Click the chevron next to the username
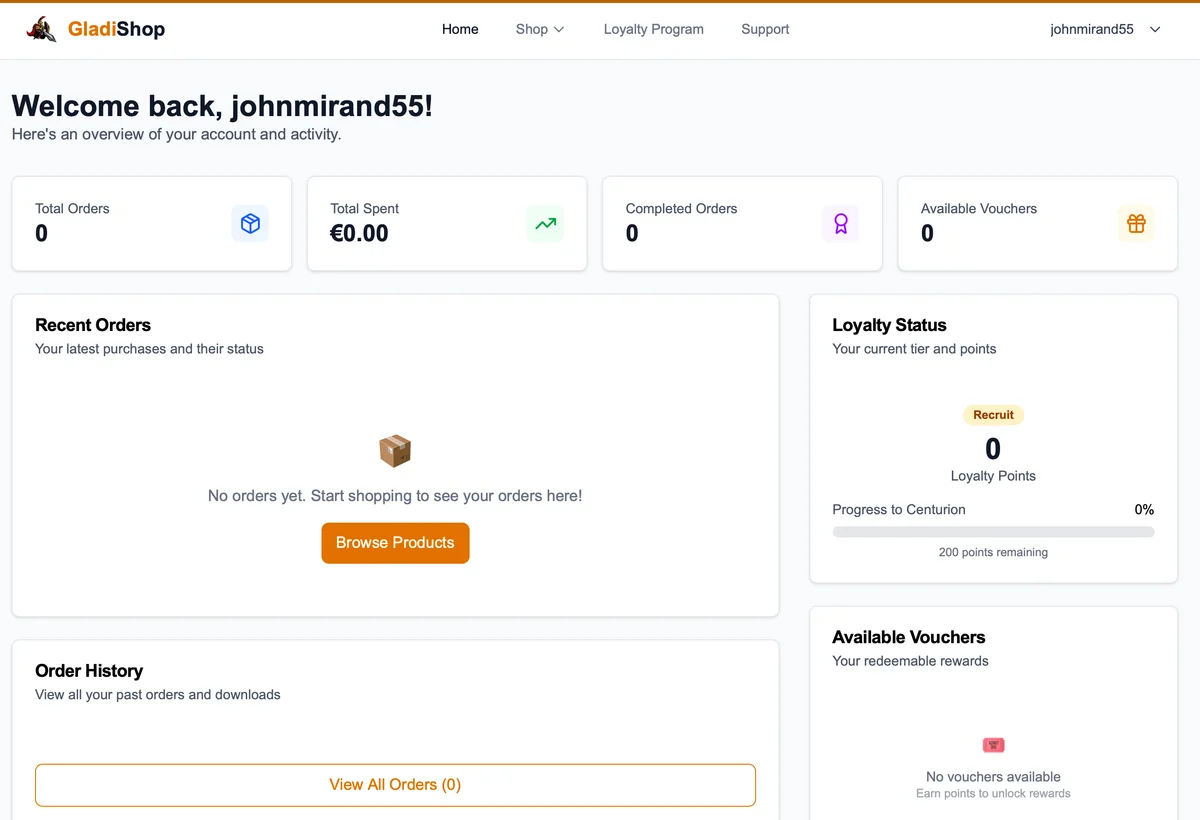1200x820 pixels. 1155,29
